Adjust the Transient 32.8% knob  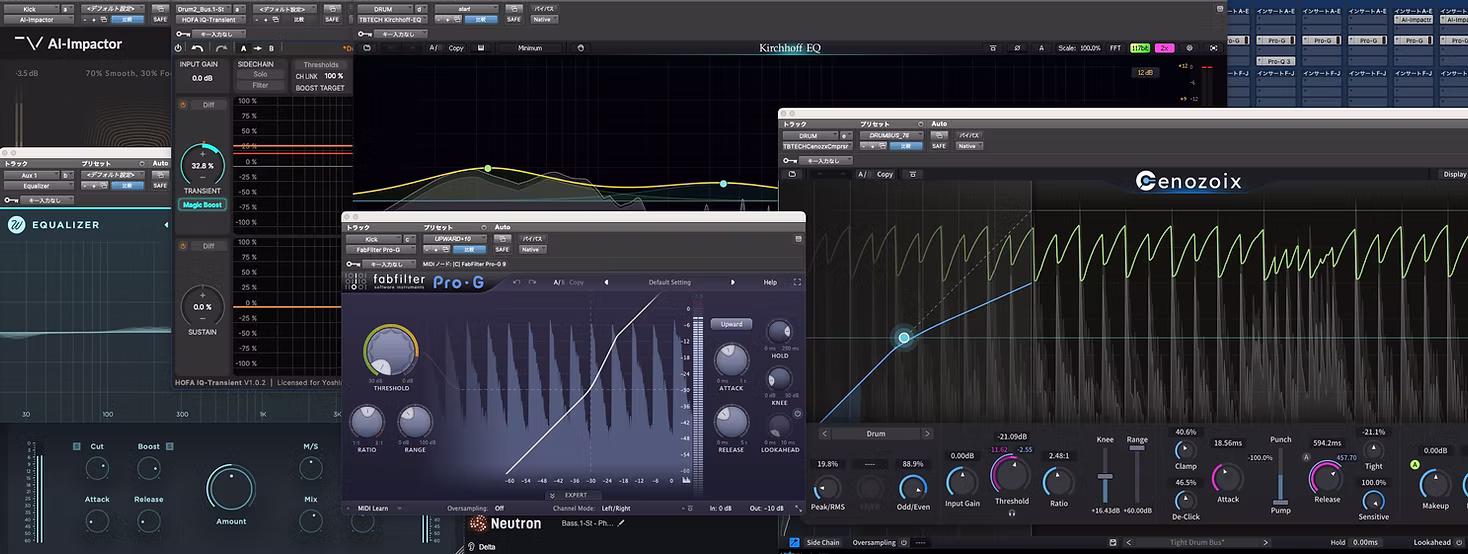tap(202, 164)
